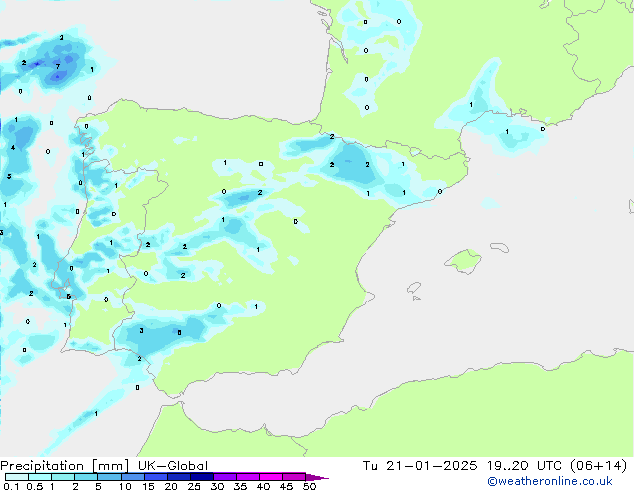Pick the 0.1–0.5 mm palest legend swatch
The image size is (634, 490).
click(x=17, y=477)
